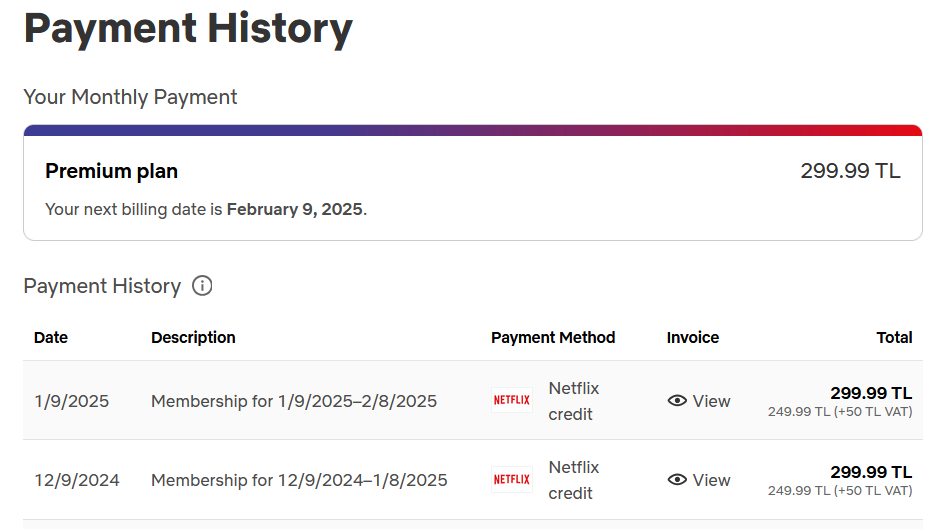The height and width of the screenshot is (529, 950).
Task: Click the Premium plan title
Action: pyautogui.click(x=111, y=171)
